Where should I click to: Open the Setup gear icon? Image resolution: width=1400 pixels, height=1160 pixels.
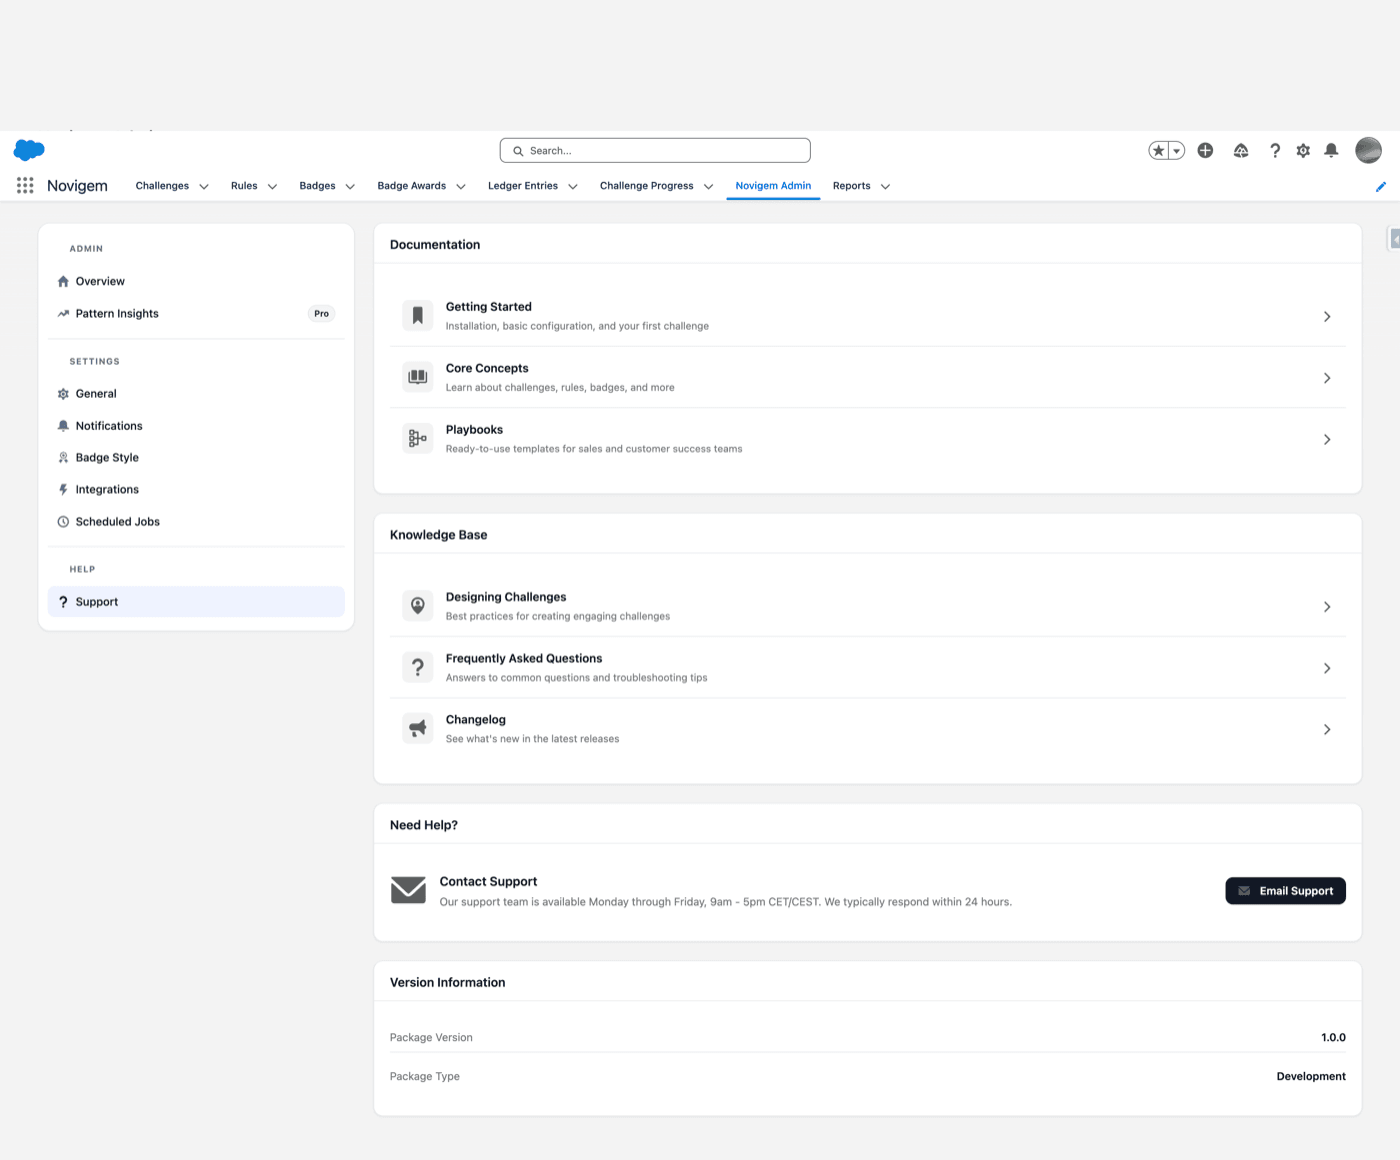tap(1303, 151)
